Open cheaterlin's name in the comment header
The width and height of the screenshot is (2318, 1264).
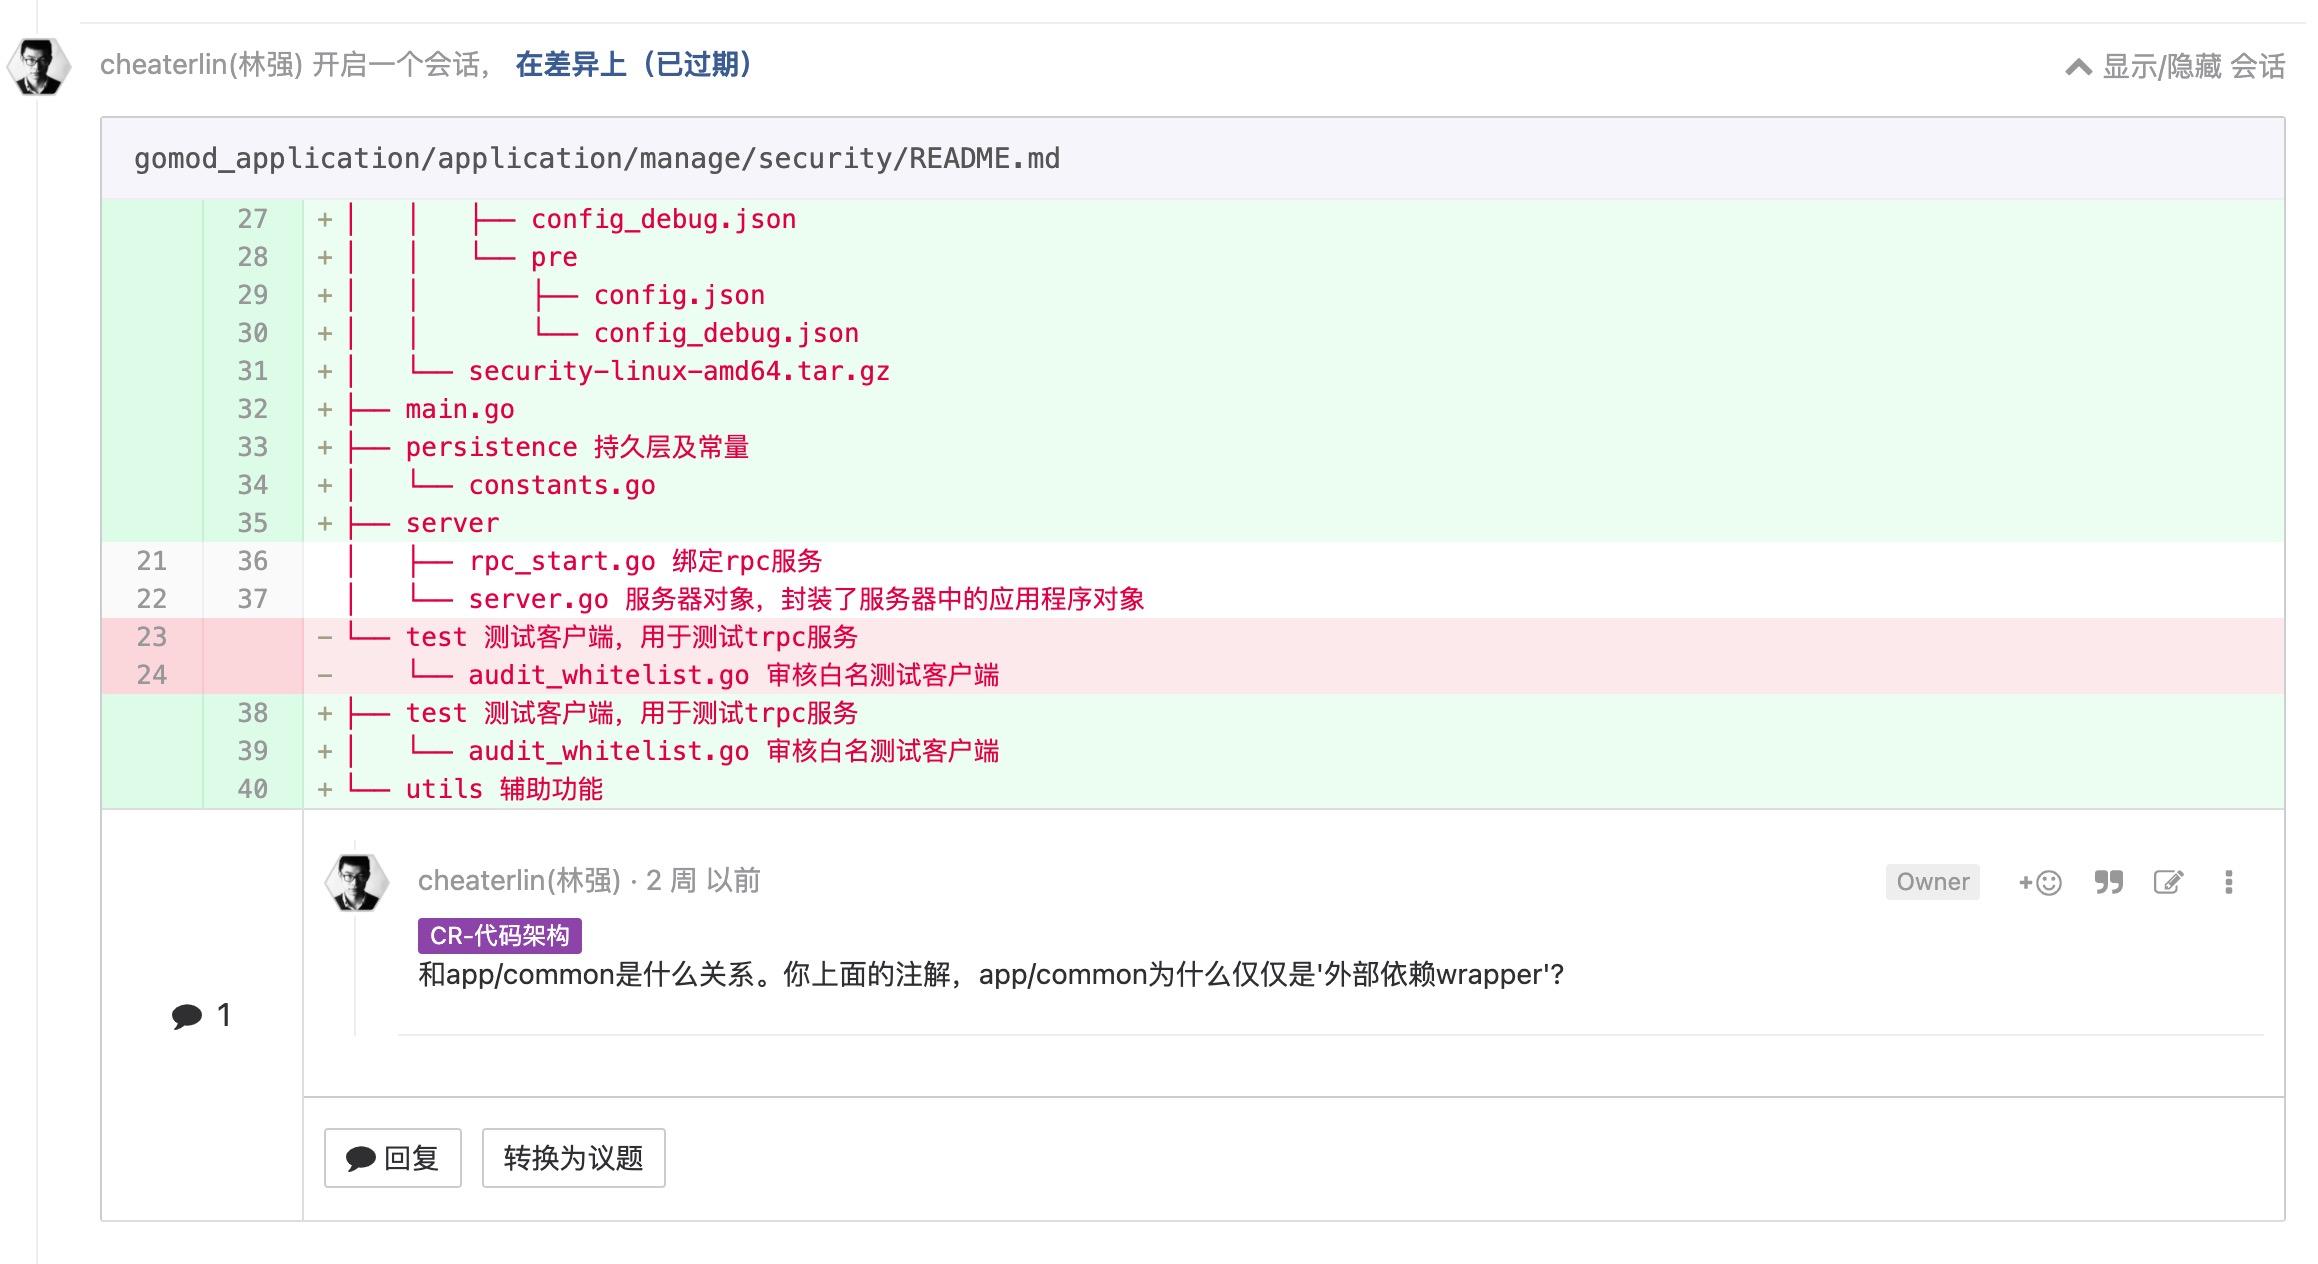point(519,881)
